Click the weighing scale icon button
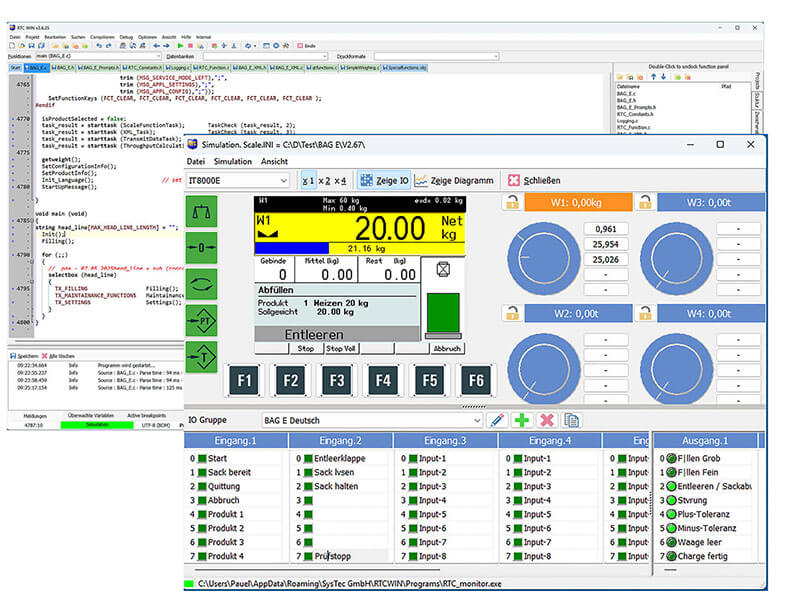The width and height of the screenshot is (800, 600). 201,209
